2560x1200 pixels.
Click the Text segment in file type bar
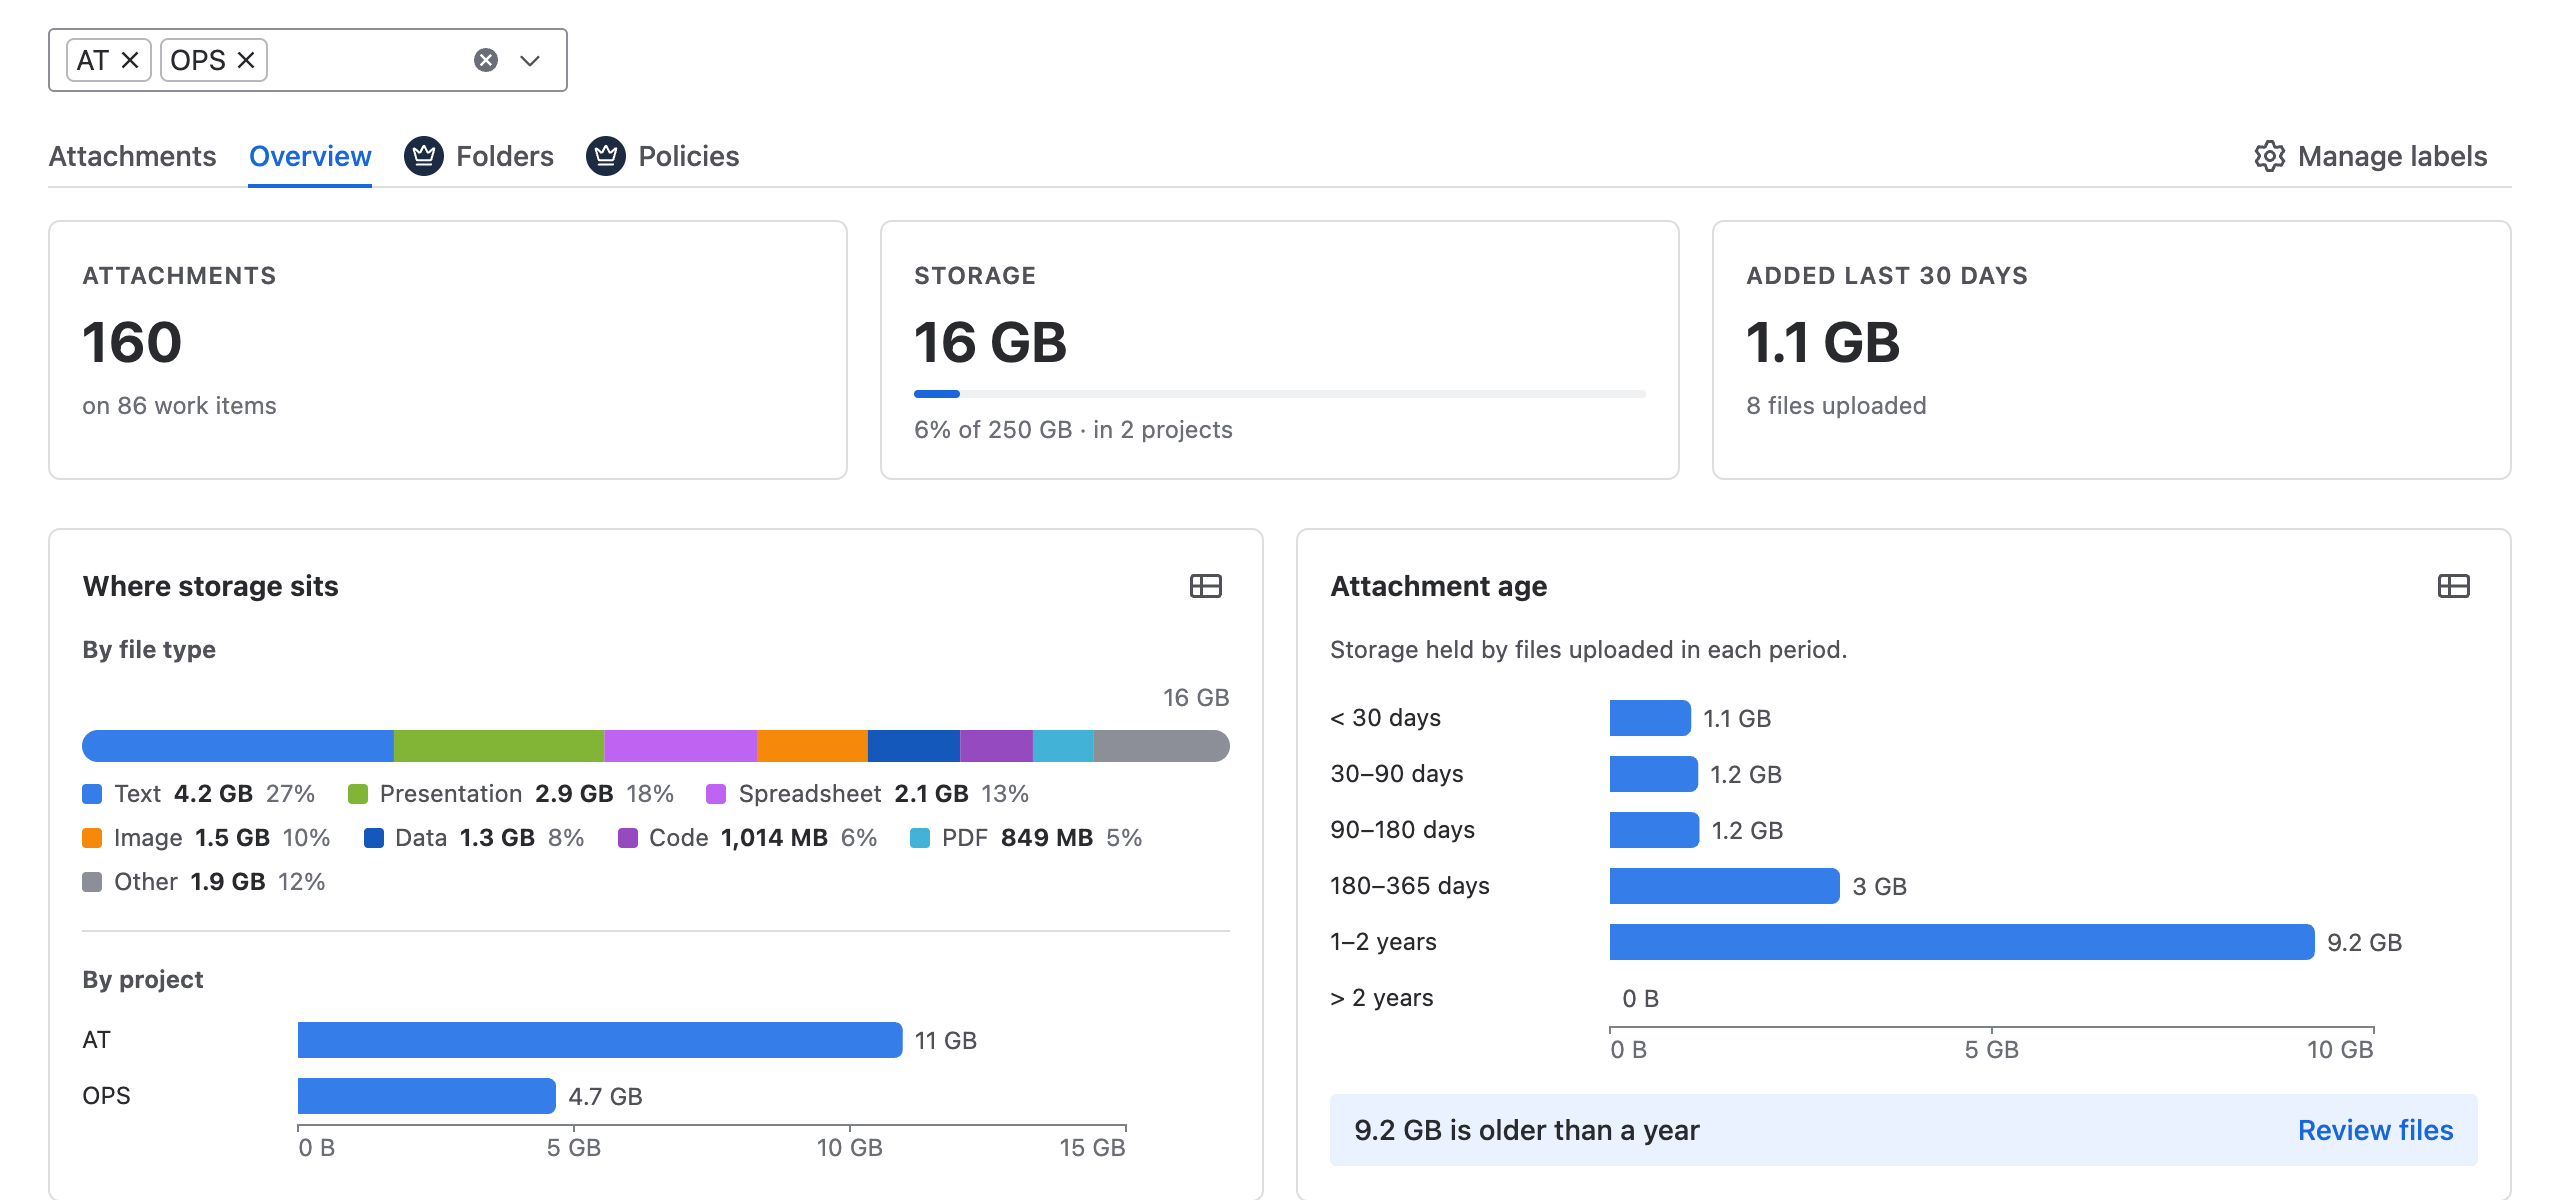coord(238,746)
